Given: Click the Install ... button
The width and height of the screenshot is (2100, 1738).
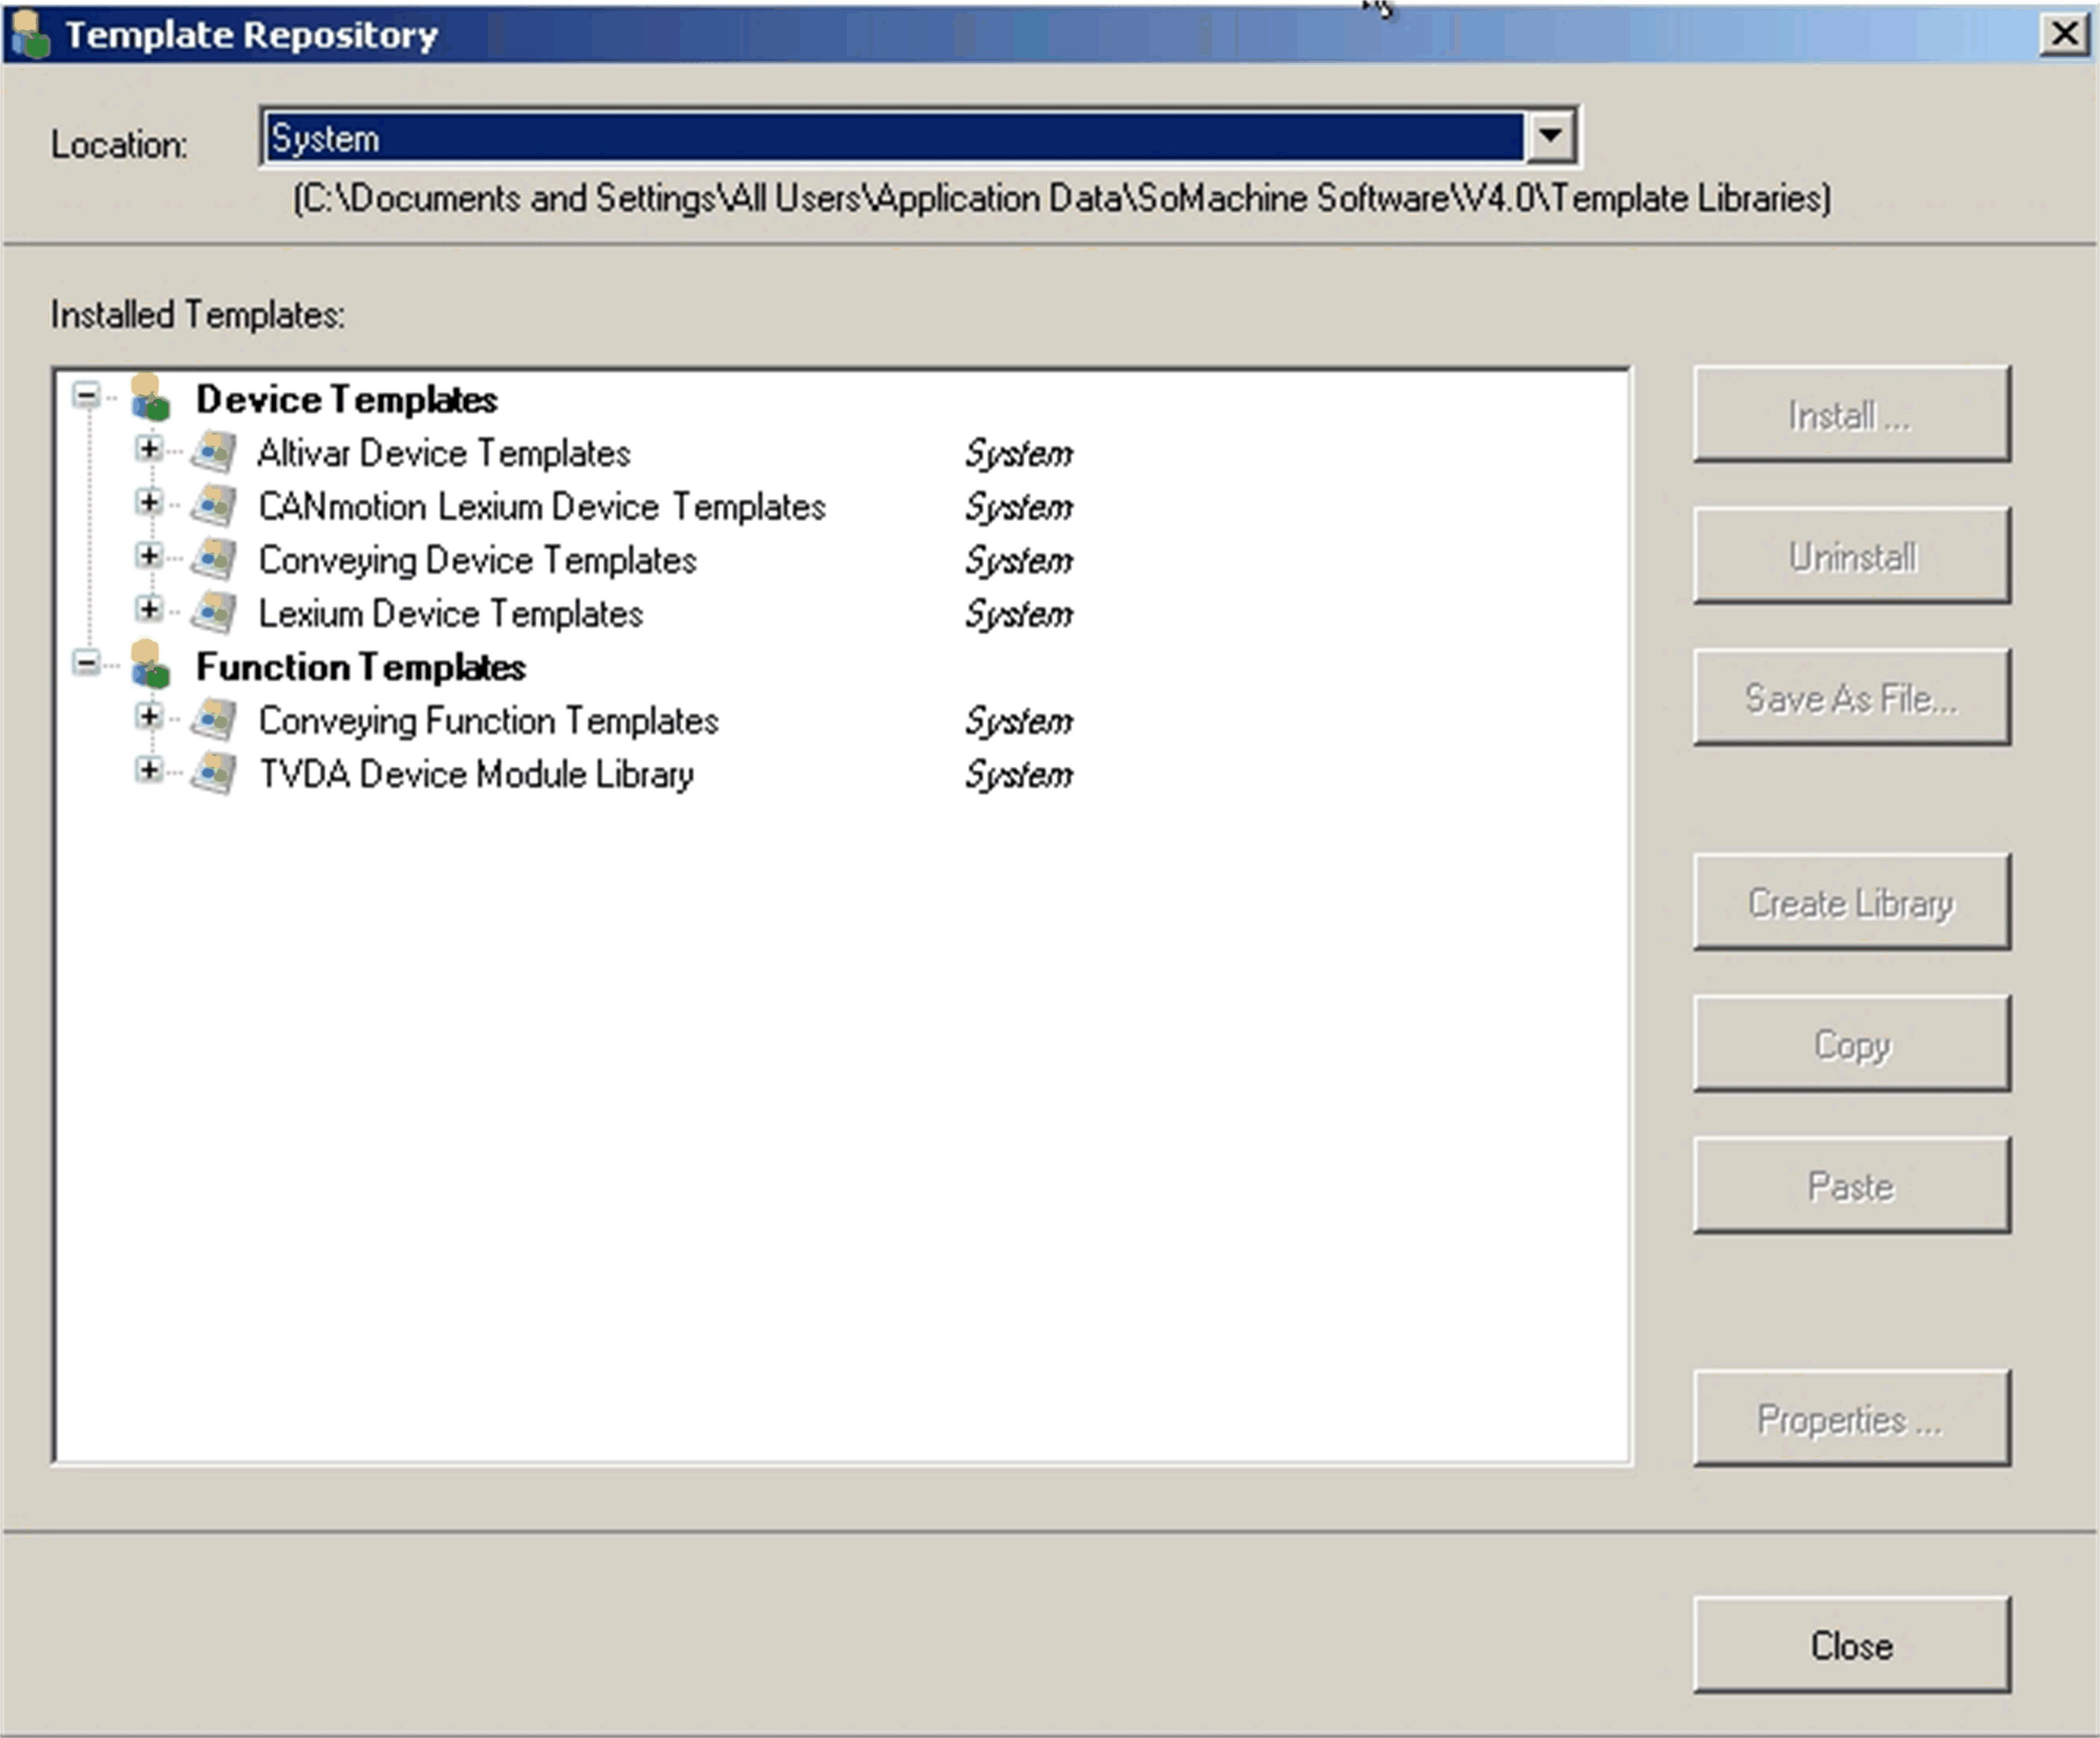Looking at the screenshot, I should [1851, 414].
